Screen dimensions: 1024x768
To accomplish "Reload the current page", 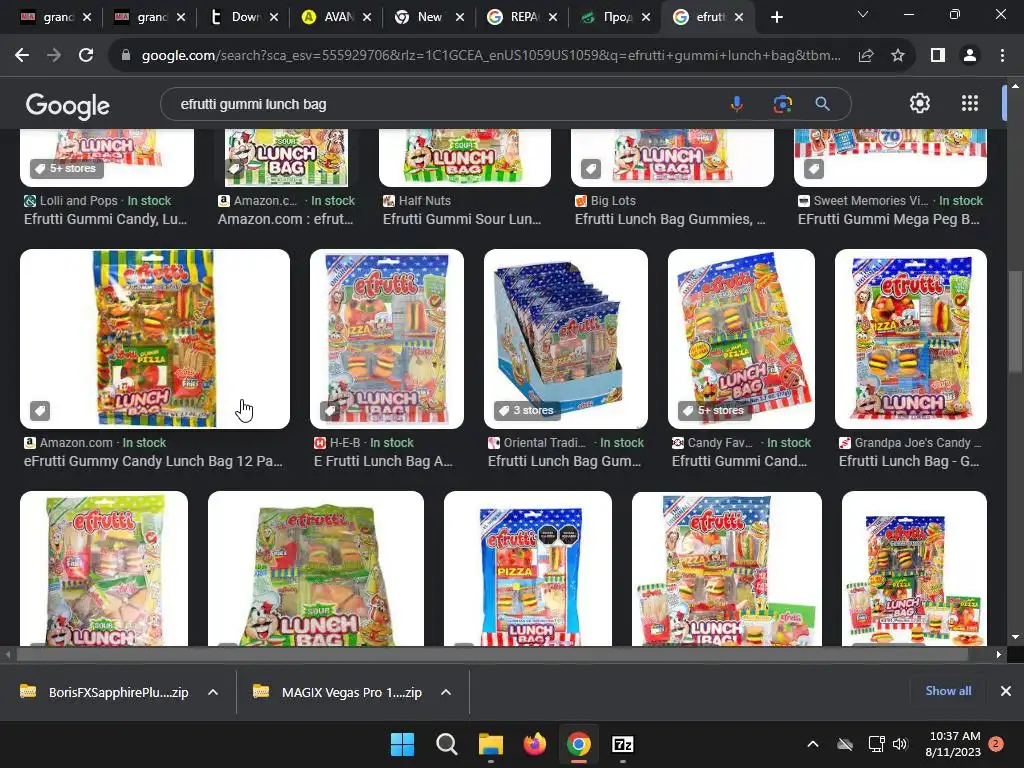I will (x=86, y=56).
